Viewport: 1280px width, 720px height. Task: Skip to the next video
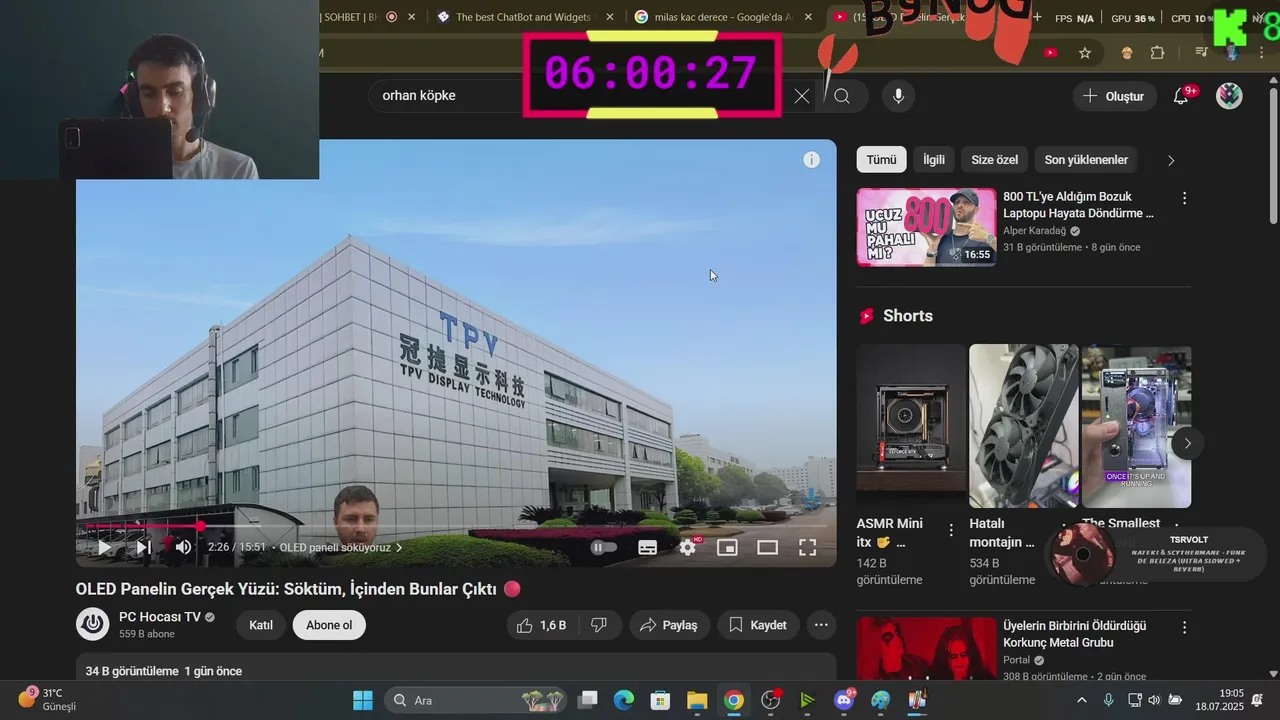pos(143,547)
